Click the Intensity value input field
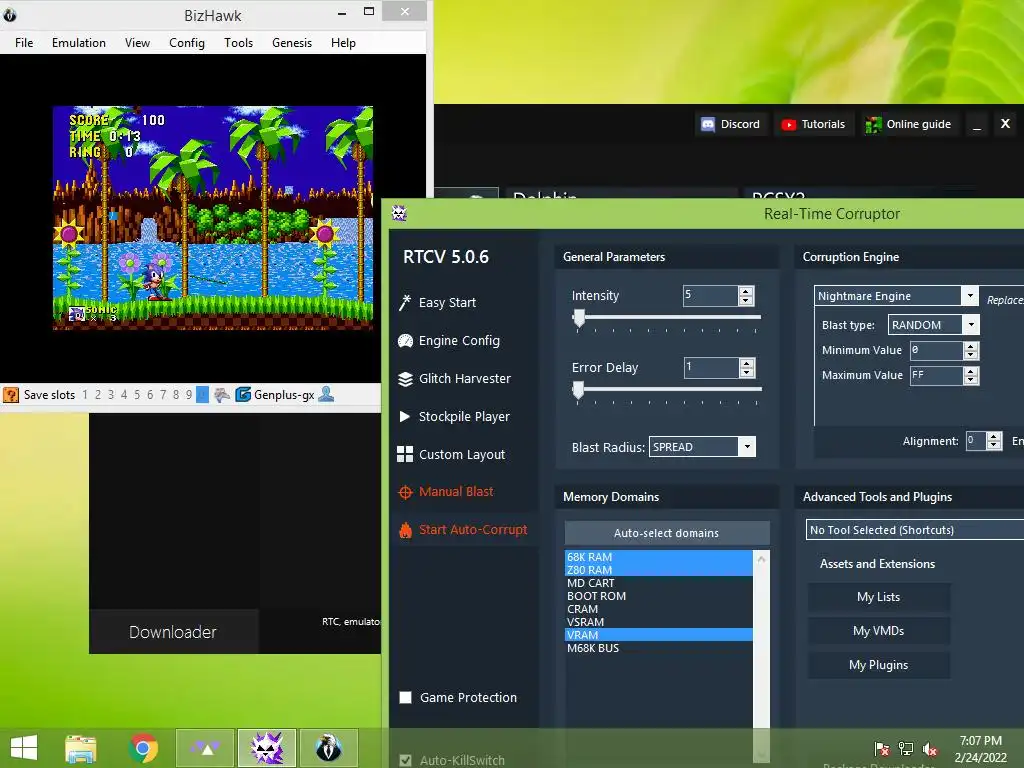This screenshot has width=1024, height=768. point(711,296)
